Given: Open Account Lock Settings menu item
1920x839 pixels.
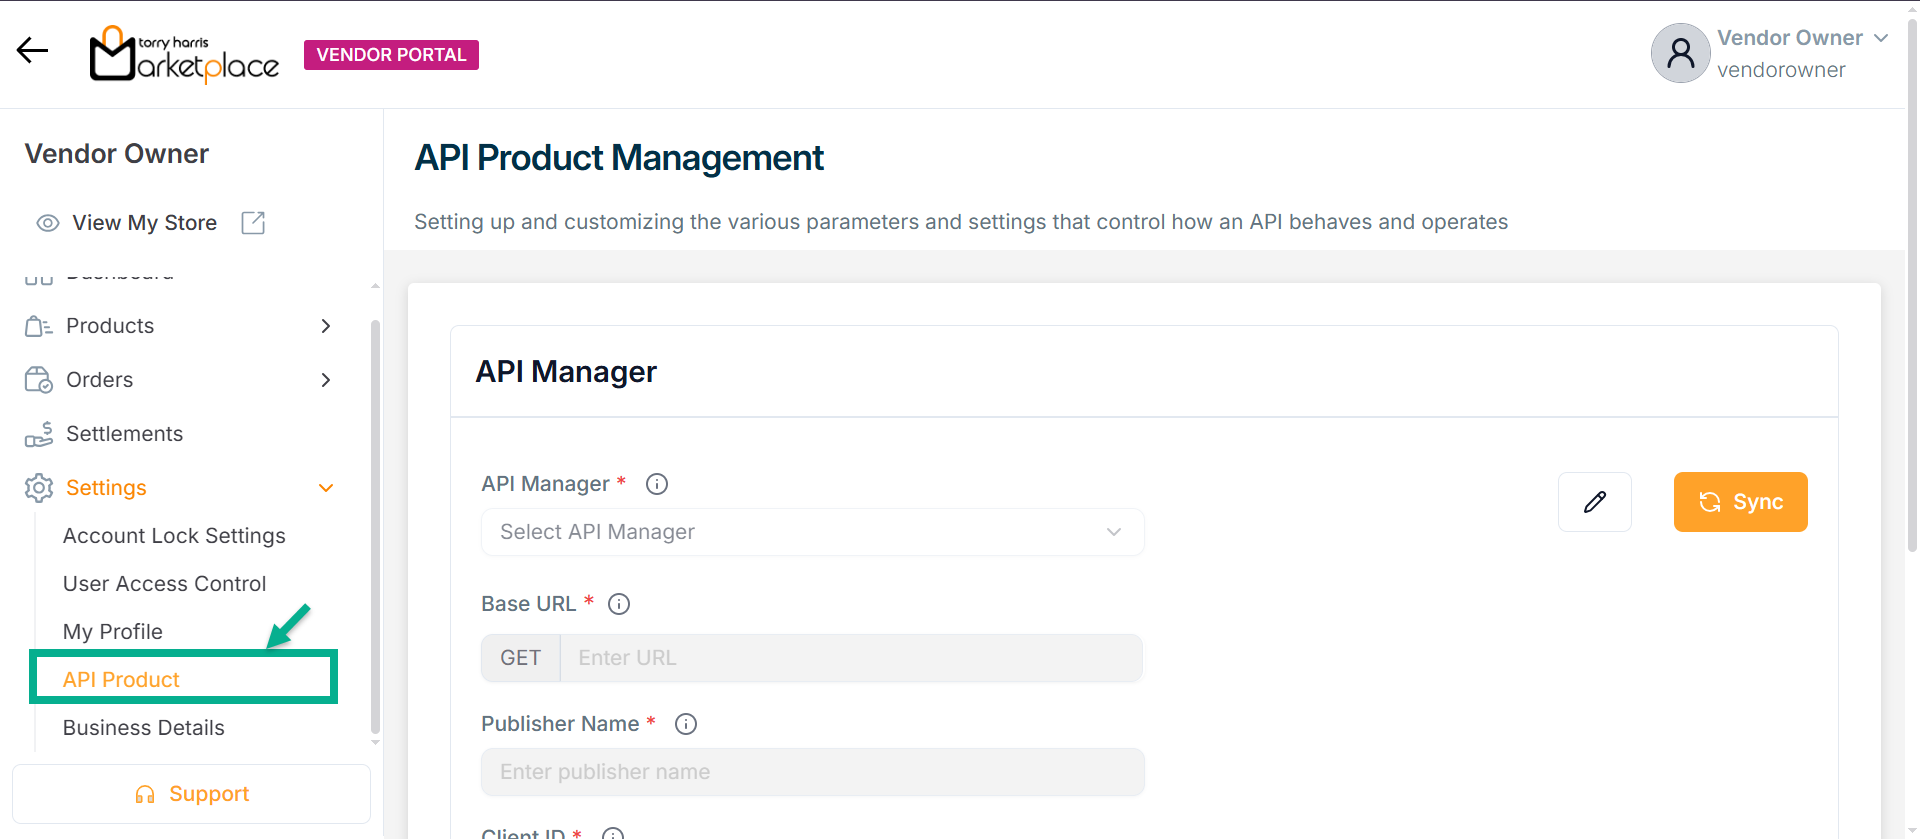Looking at the screenshot, I should [x=174, y=536].
